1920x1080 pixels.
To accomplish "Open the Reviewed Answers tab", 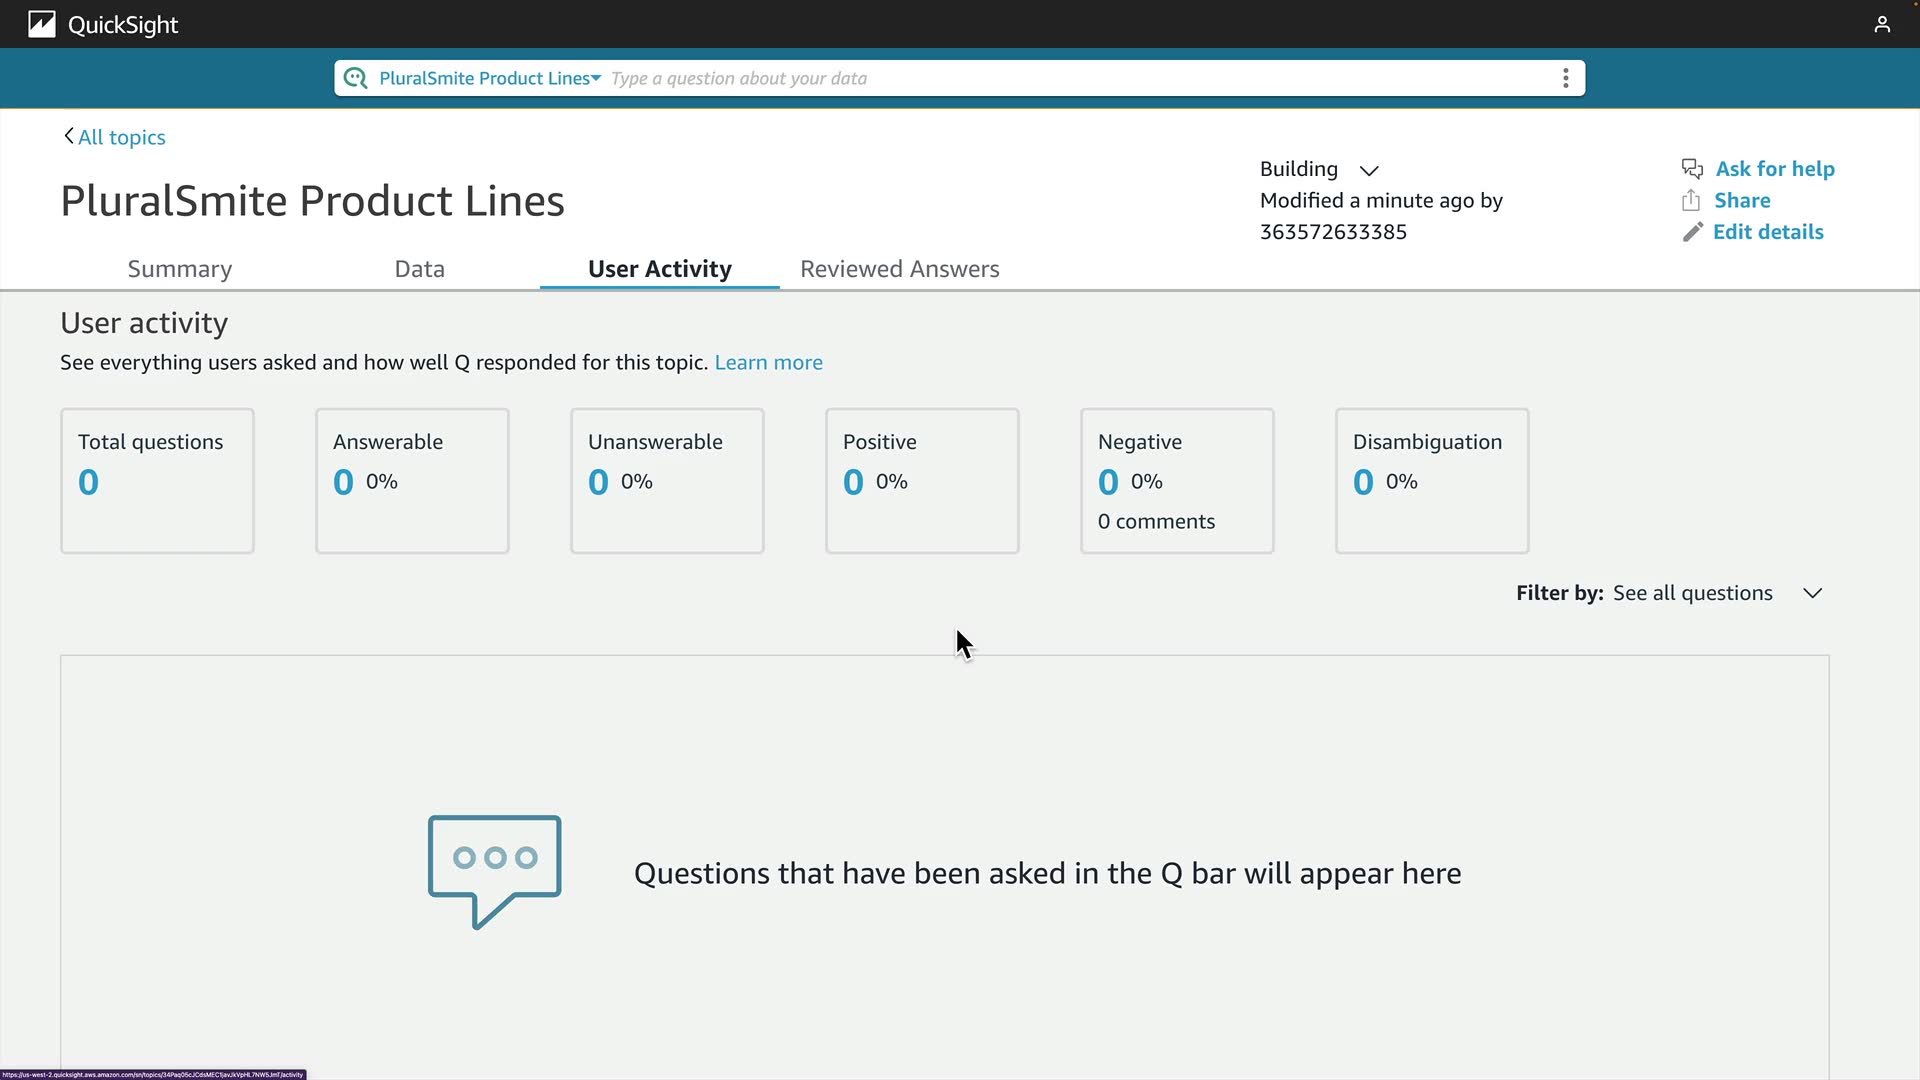I will (x=899, y=269).
